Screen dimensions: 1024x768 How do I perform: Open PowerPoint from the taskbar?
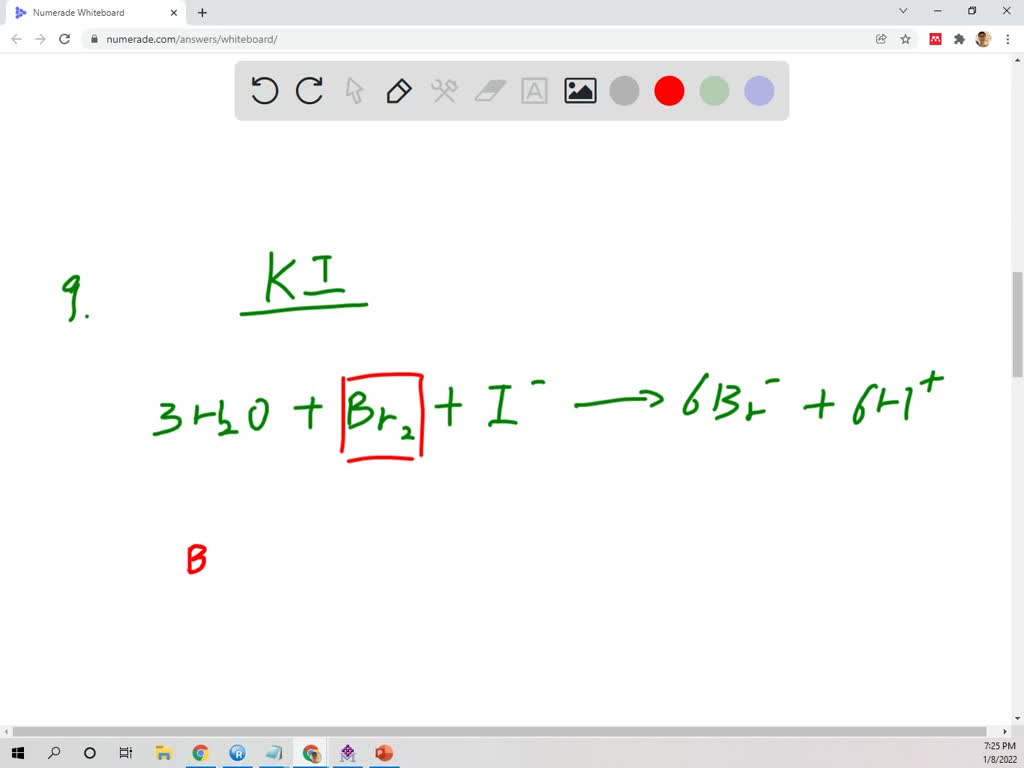point(384,752)
